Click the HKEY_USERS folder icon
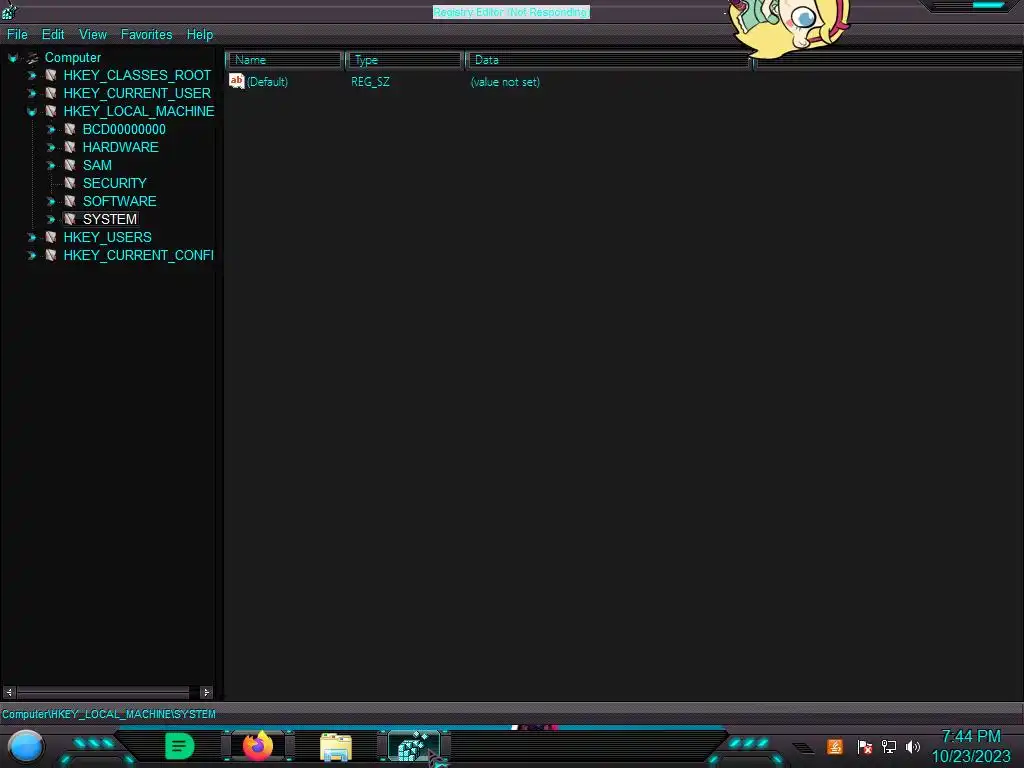This screenshot has height=768, width=1024. [x=51, y=237]
